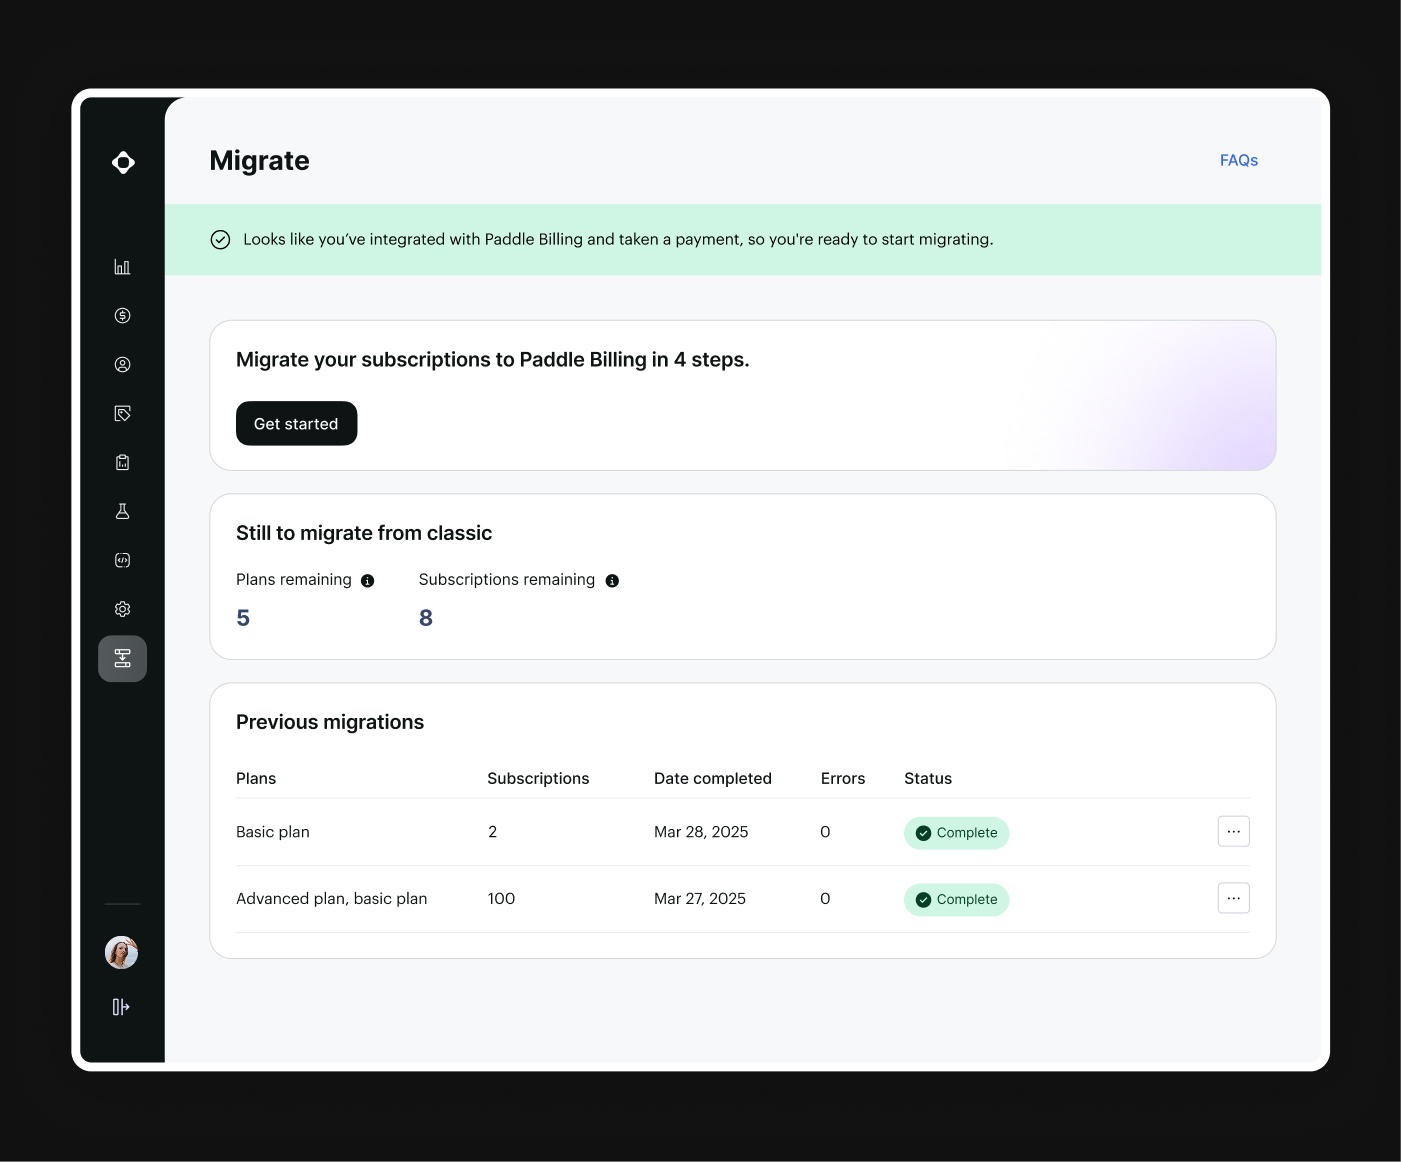This screenshot has width=1401, height=1162.
Task: Click the user profile avatar
Action: click(121, 952)
